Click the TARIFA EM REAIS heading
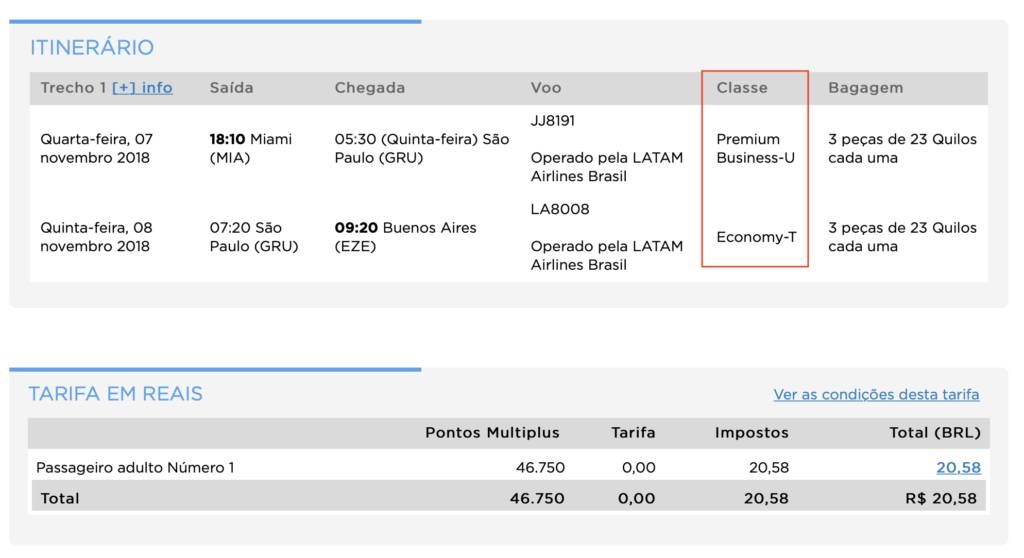Screen dimensions: 1024x558 click(116, 393)
